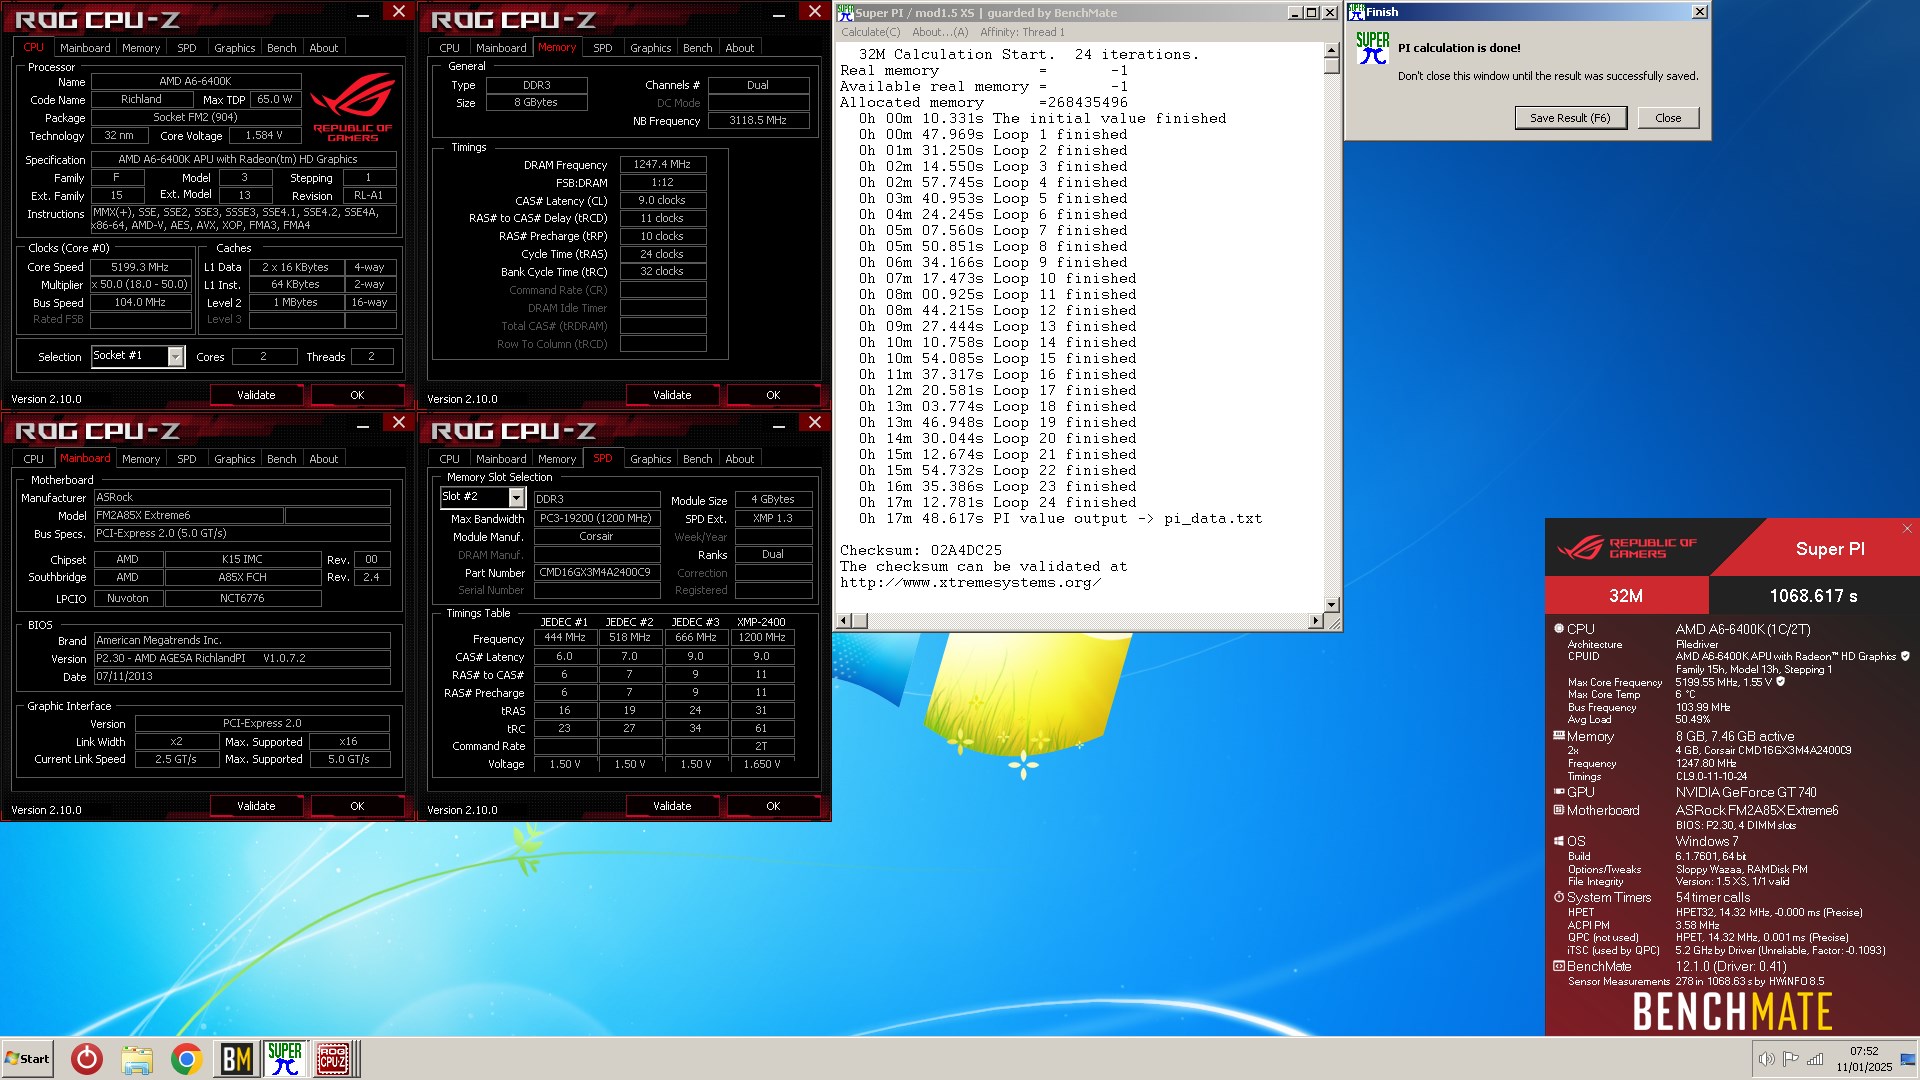Viewport: 1920px width, 1080px height.
Task: Click the Super PI icon in Finish dialog
Action: click(1372, 48)
